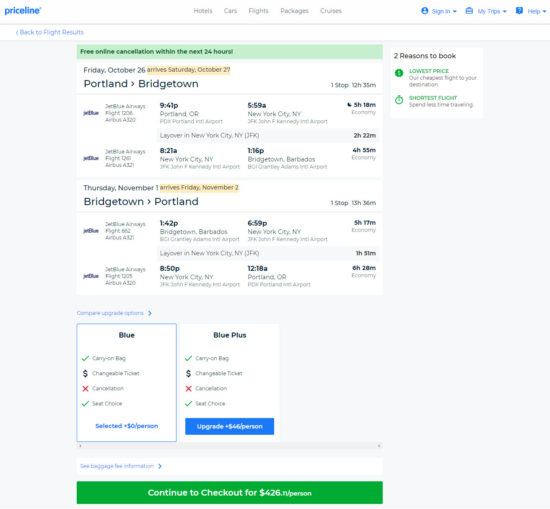
Task: Click JetBlue logo for Flight 1206
Action: pyautogui.click(x=91, y=113)
